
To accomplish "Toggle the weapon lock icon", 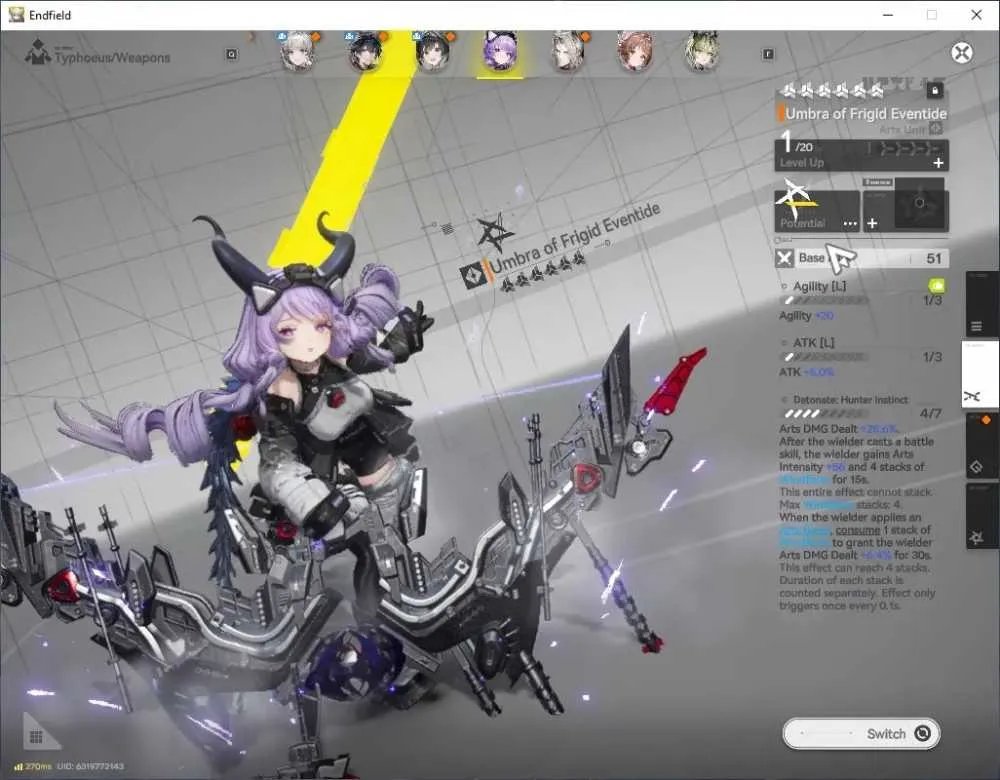I will pyautogui.click(x=935, y=90).
